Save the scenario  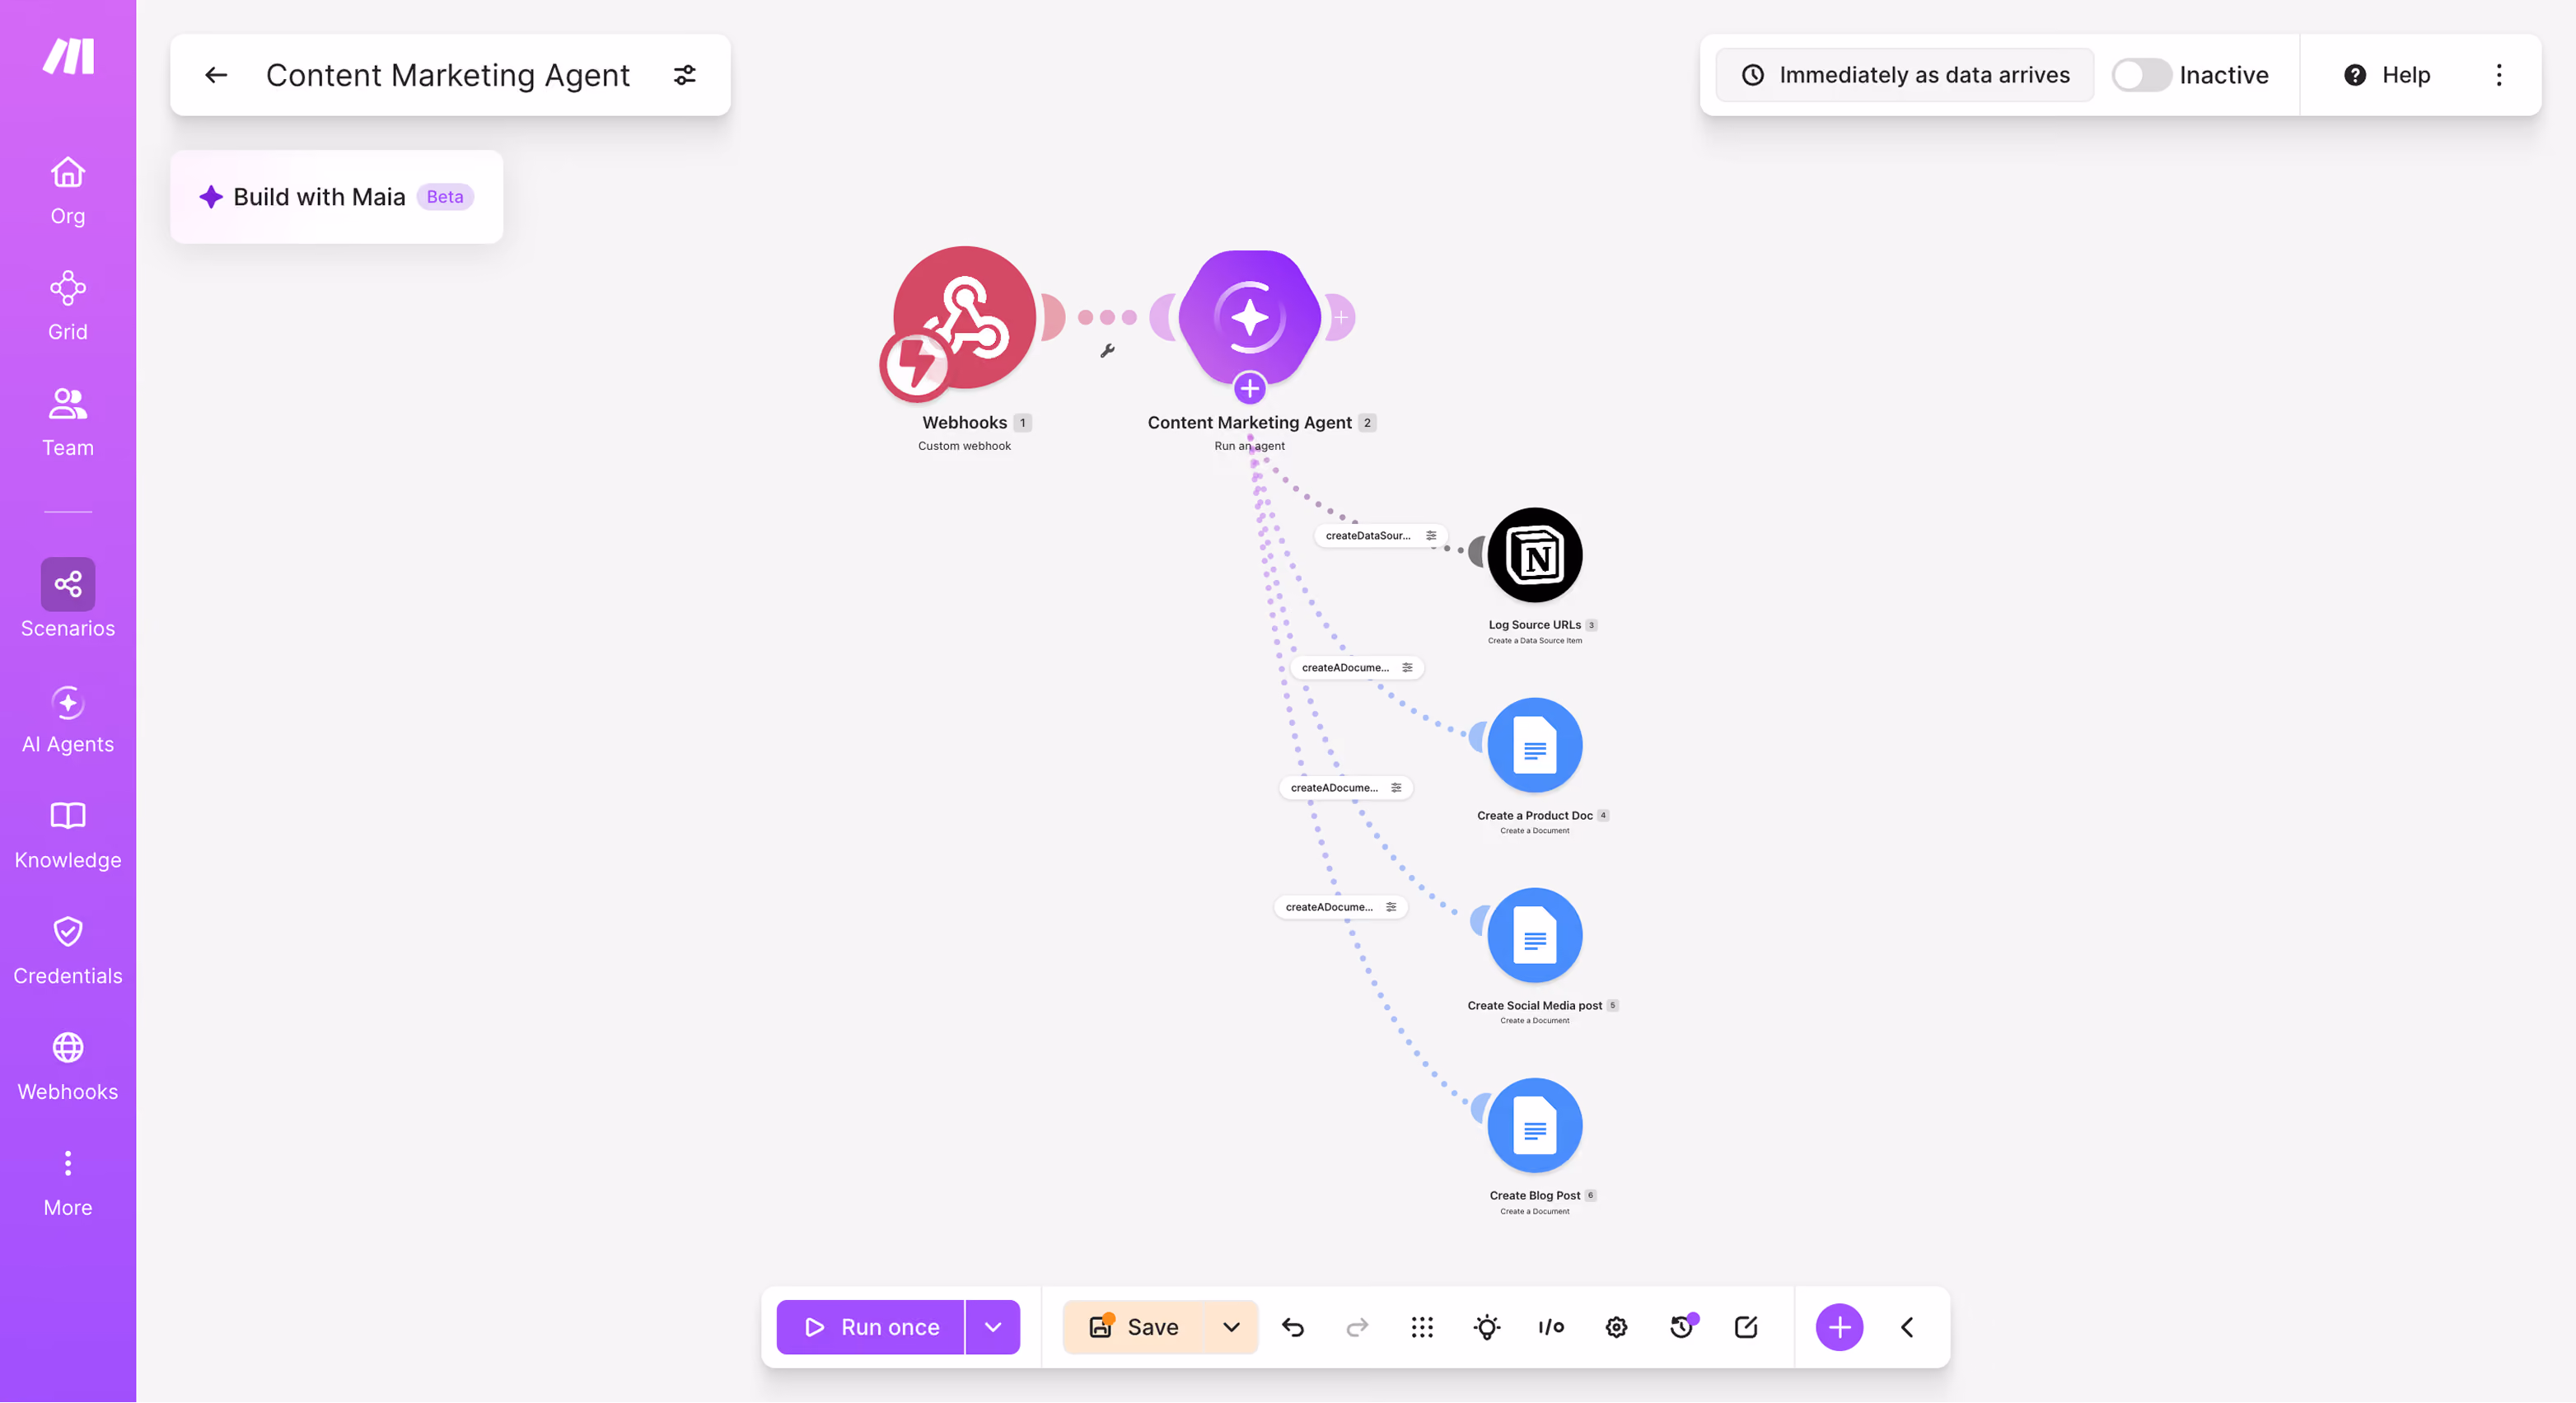pyautogui.click(x=1133, y=1327)
